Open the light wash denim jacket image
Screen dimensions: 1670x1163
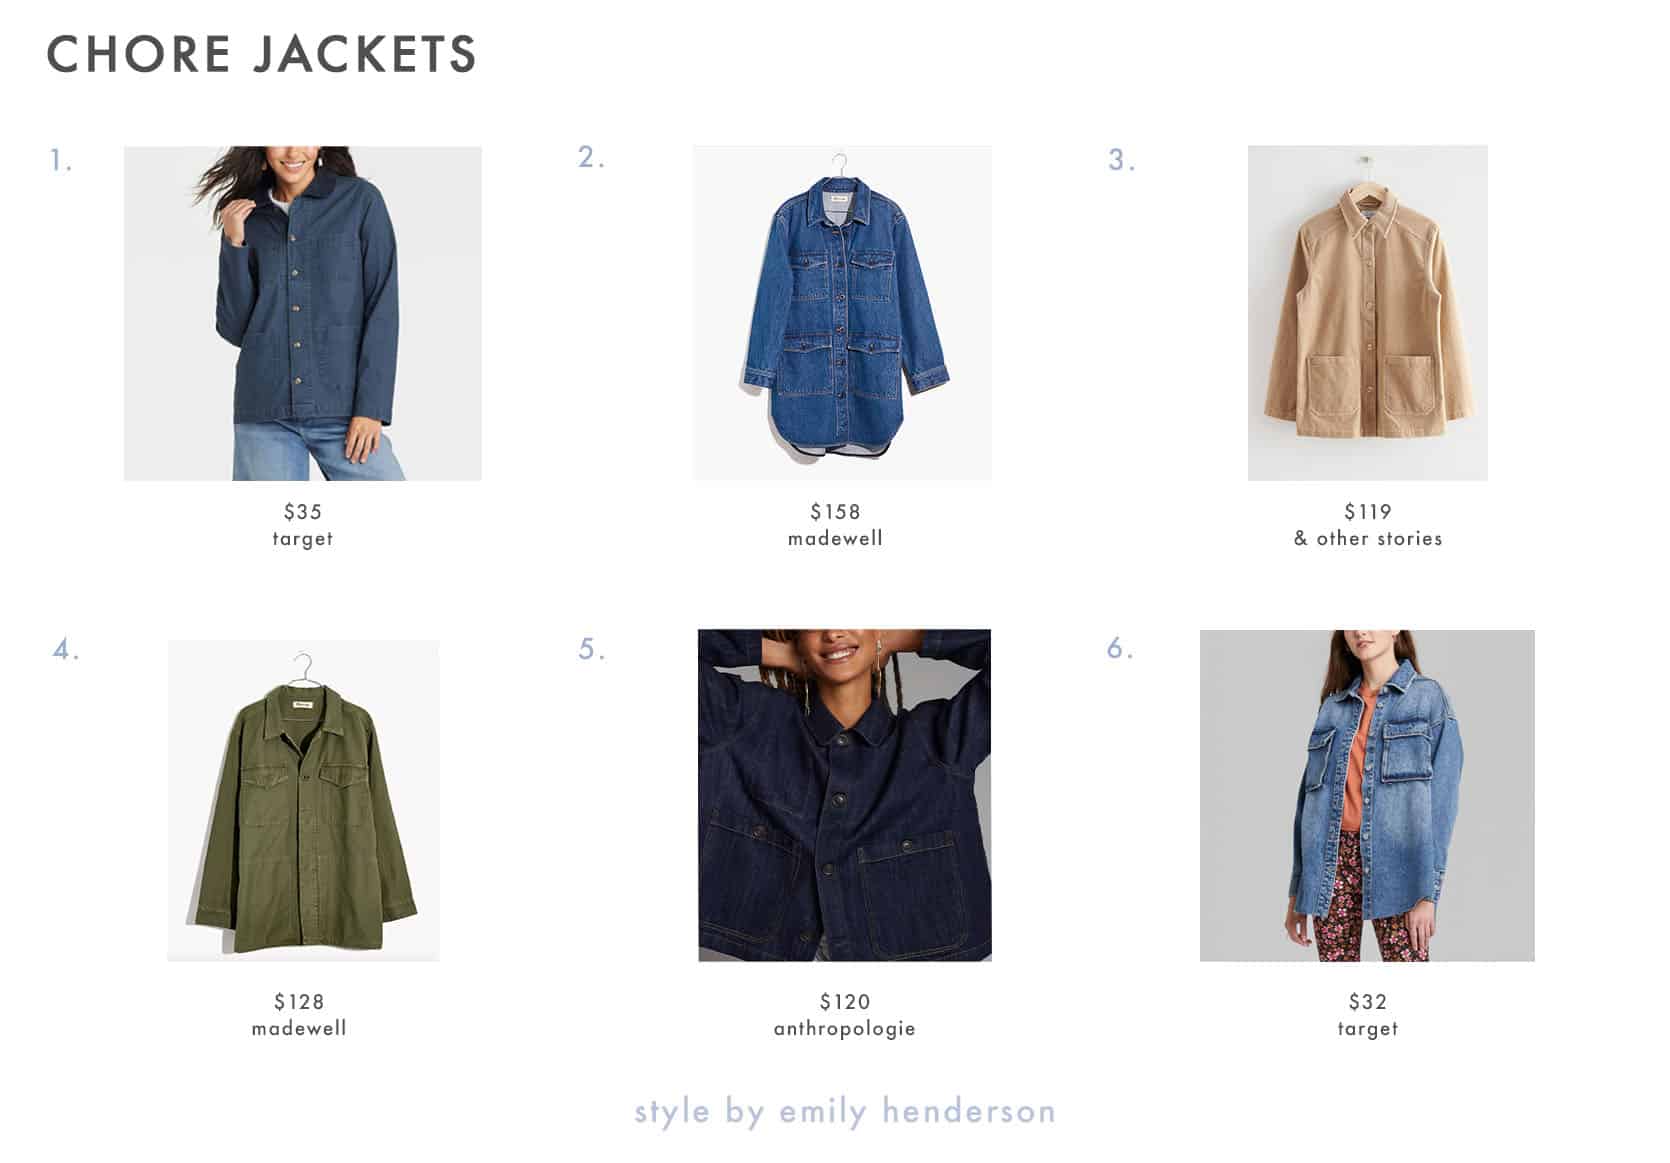(x=1367, y=796)
